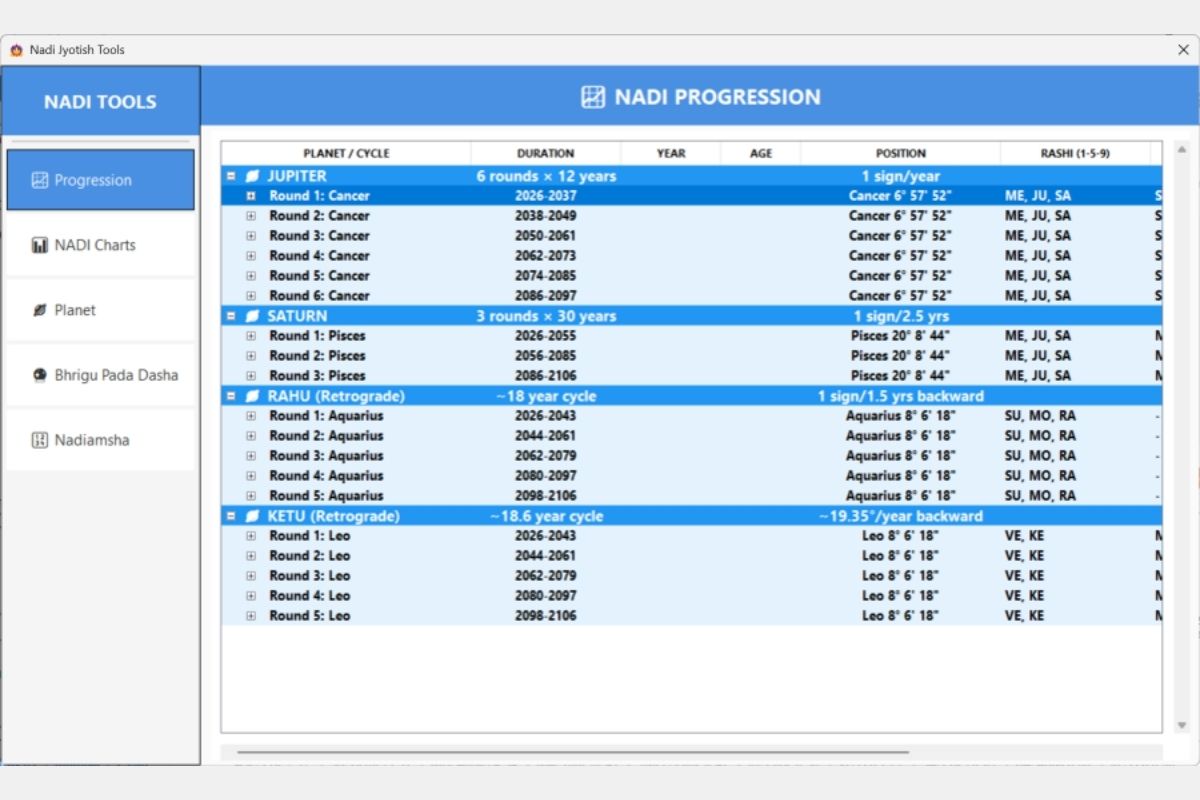Click the Planet icon in sidebar
The width and height of the screenshot is (1200, 800).
pos(40,310)
